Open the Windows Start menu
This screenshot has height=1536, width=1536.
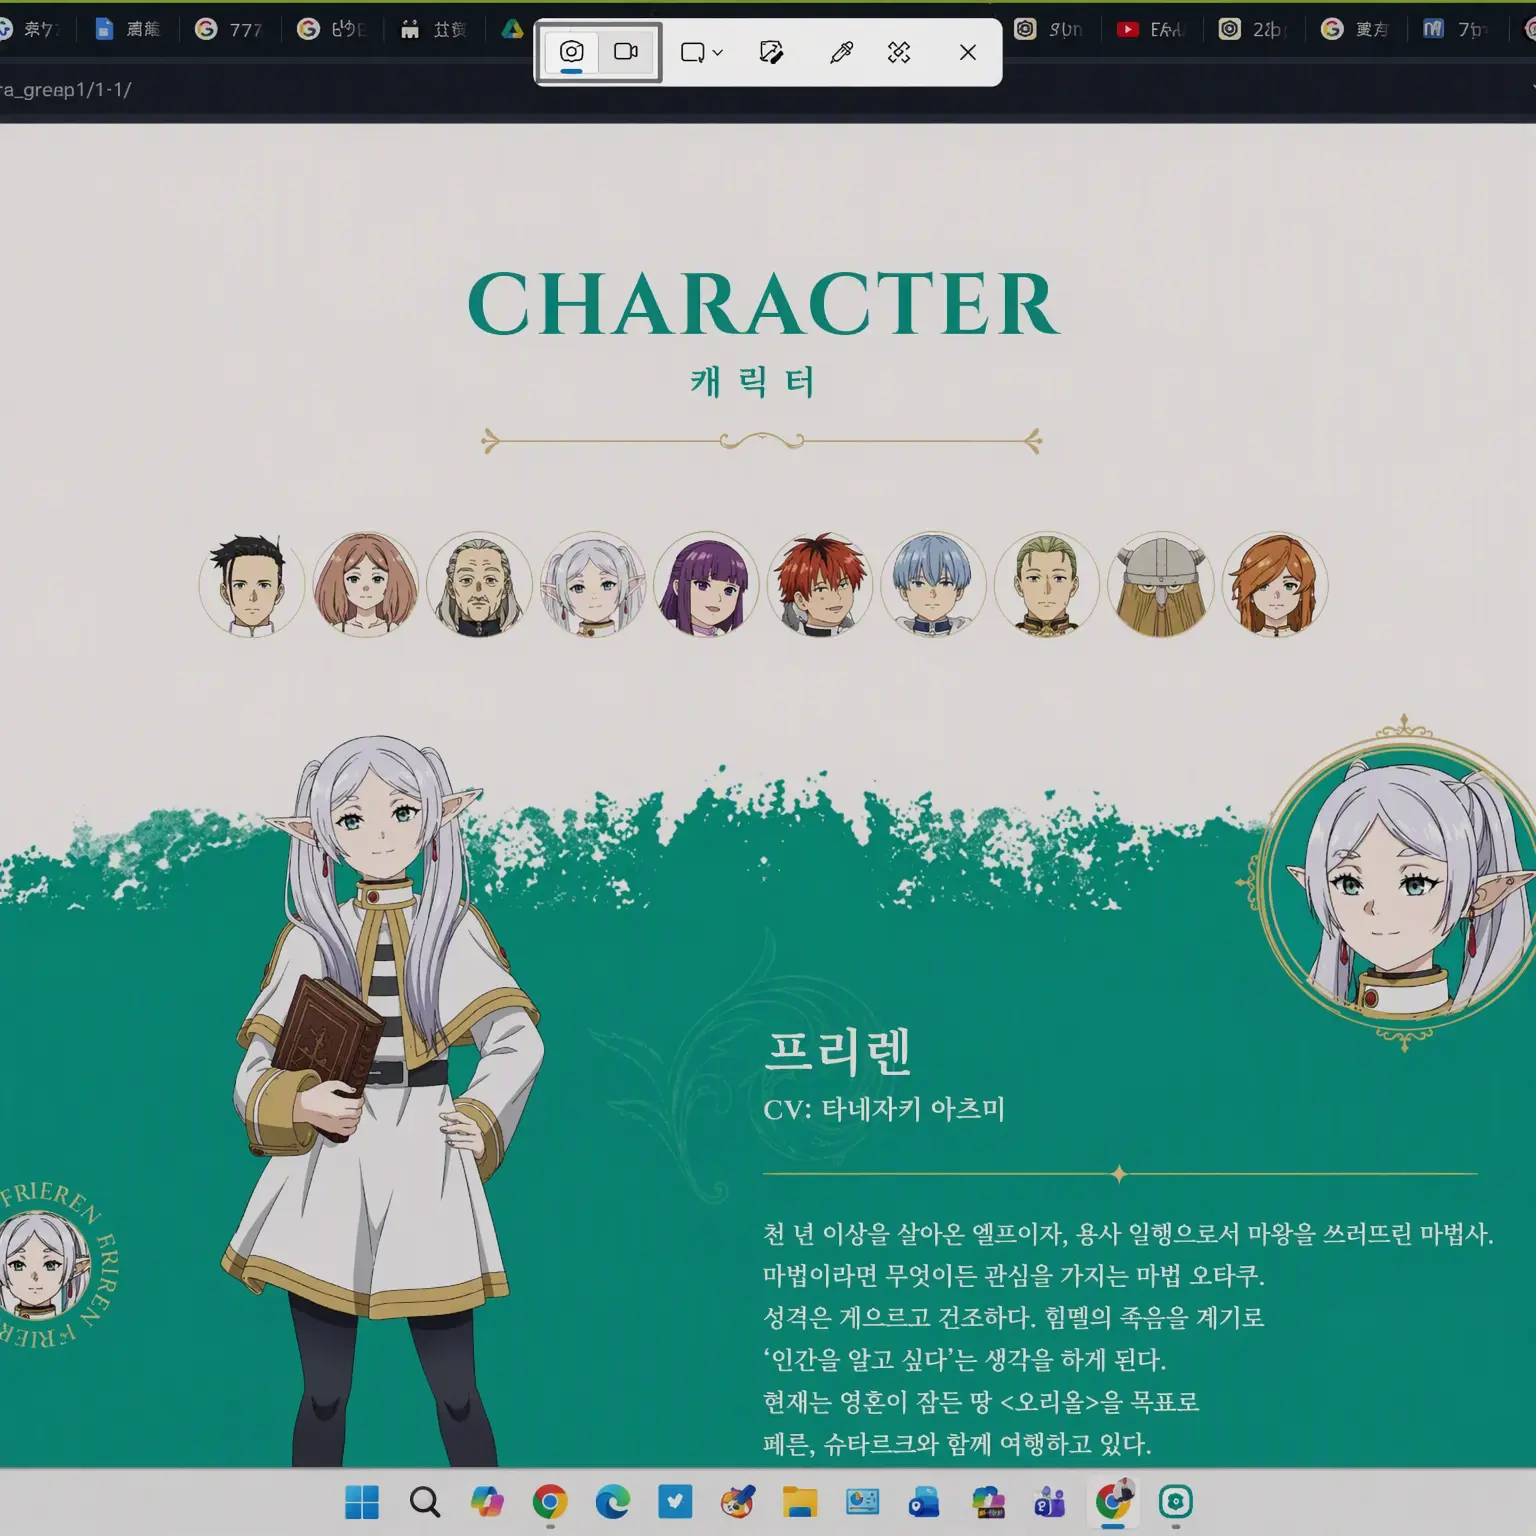(x=362, y=1502)
